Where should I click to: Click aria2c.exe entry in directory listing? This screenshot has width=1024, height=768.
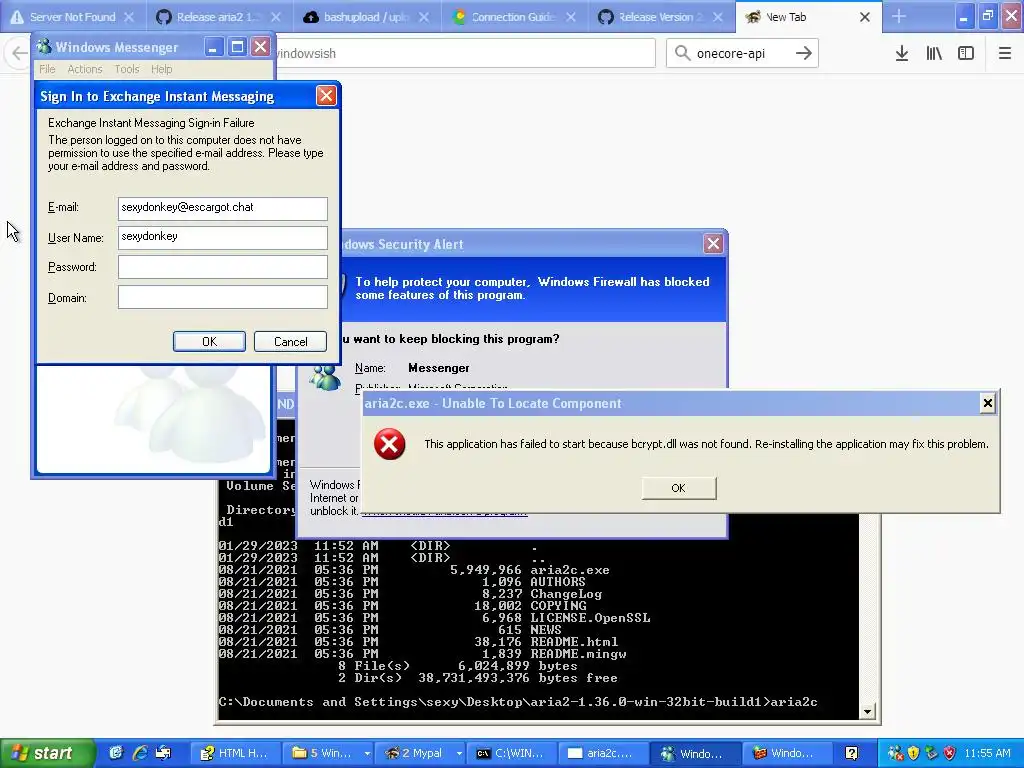(569, 570)
